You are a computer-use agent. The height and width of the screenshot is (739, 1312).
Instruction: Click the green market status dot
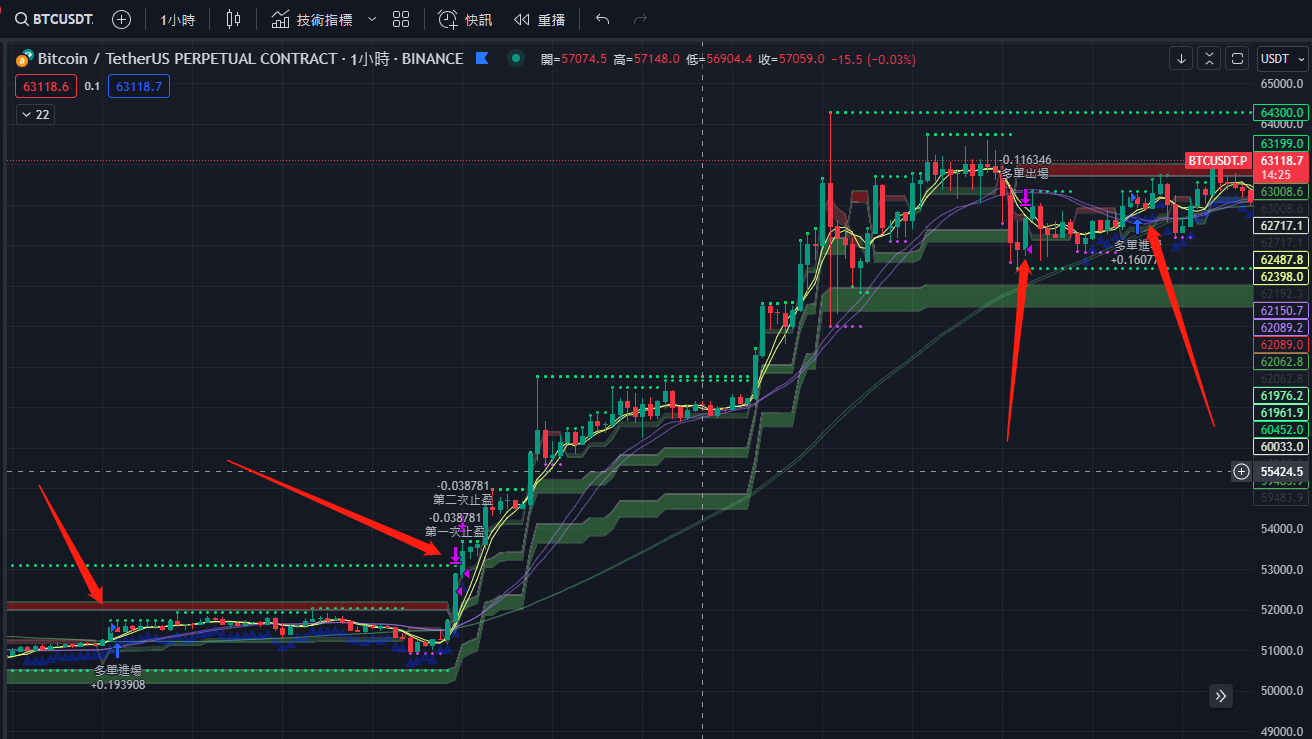(516, 59)
